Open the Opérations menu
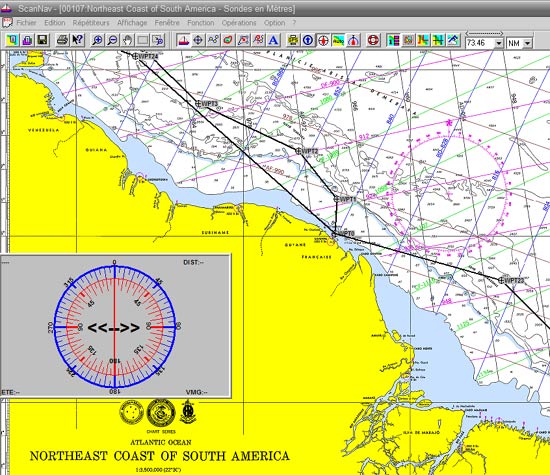The image size is (550, 475). [239, 23]
